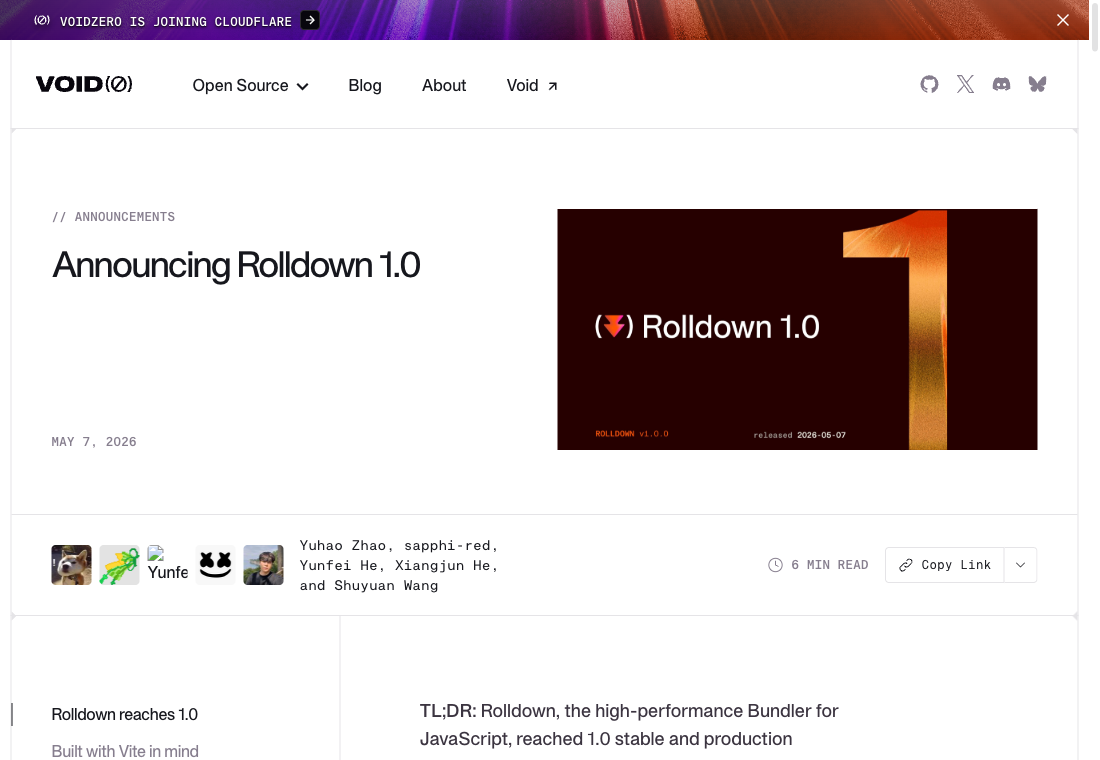Click the arrow button in announcement banner

click(310, 20)
